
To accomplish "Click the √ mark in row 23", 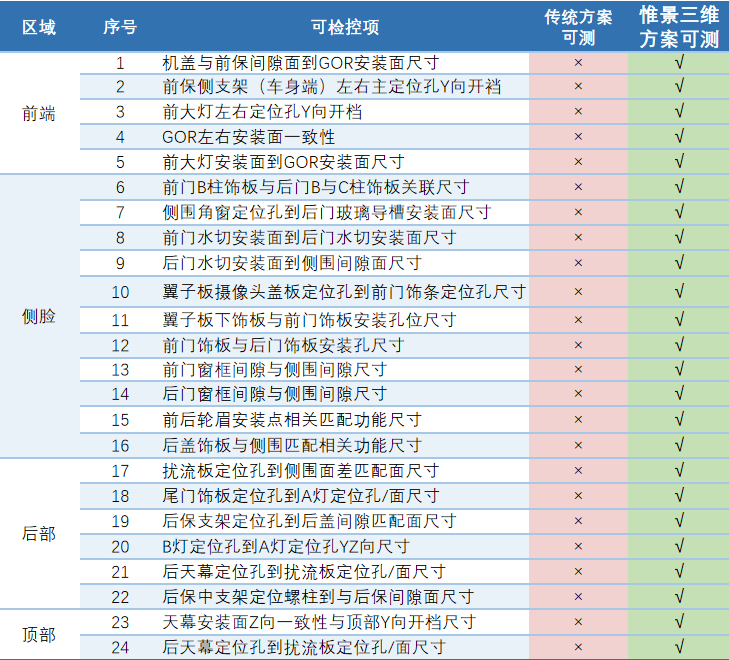I will point(679,621).
